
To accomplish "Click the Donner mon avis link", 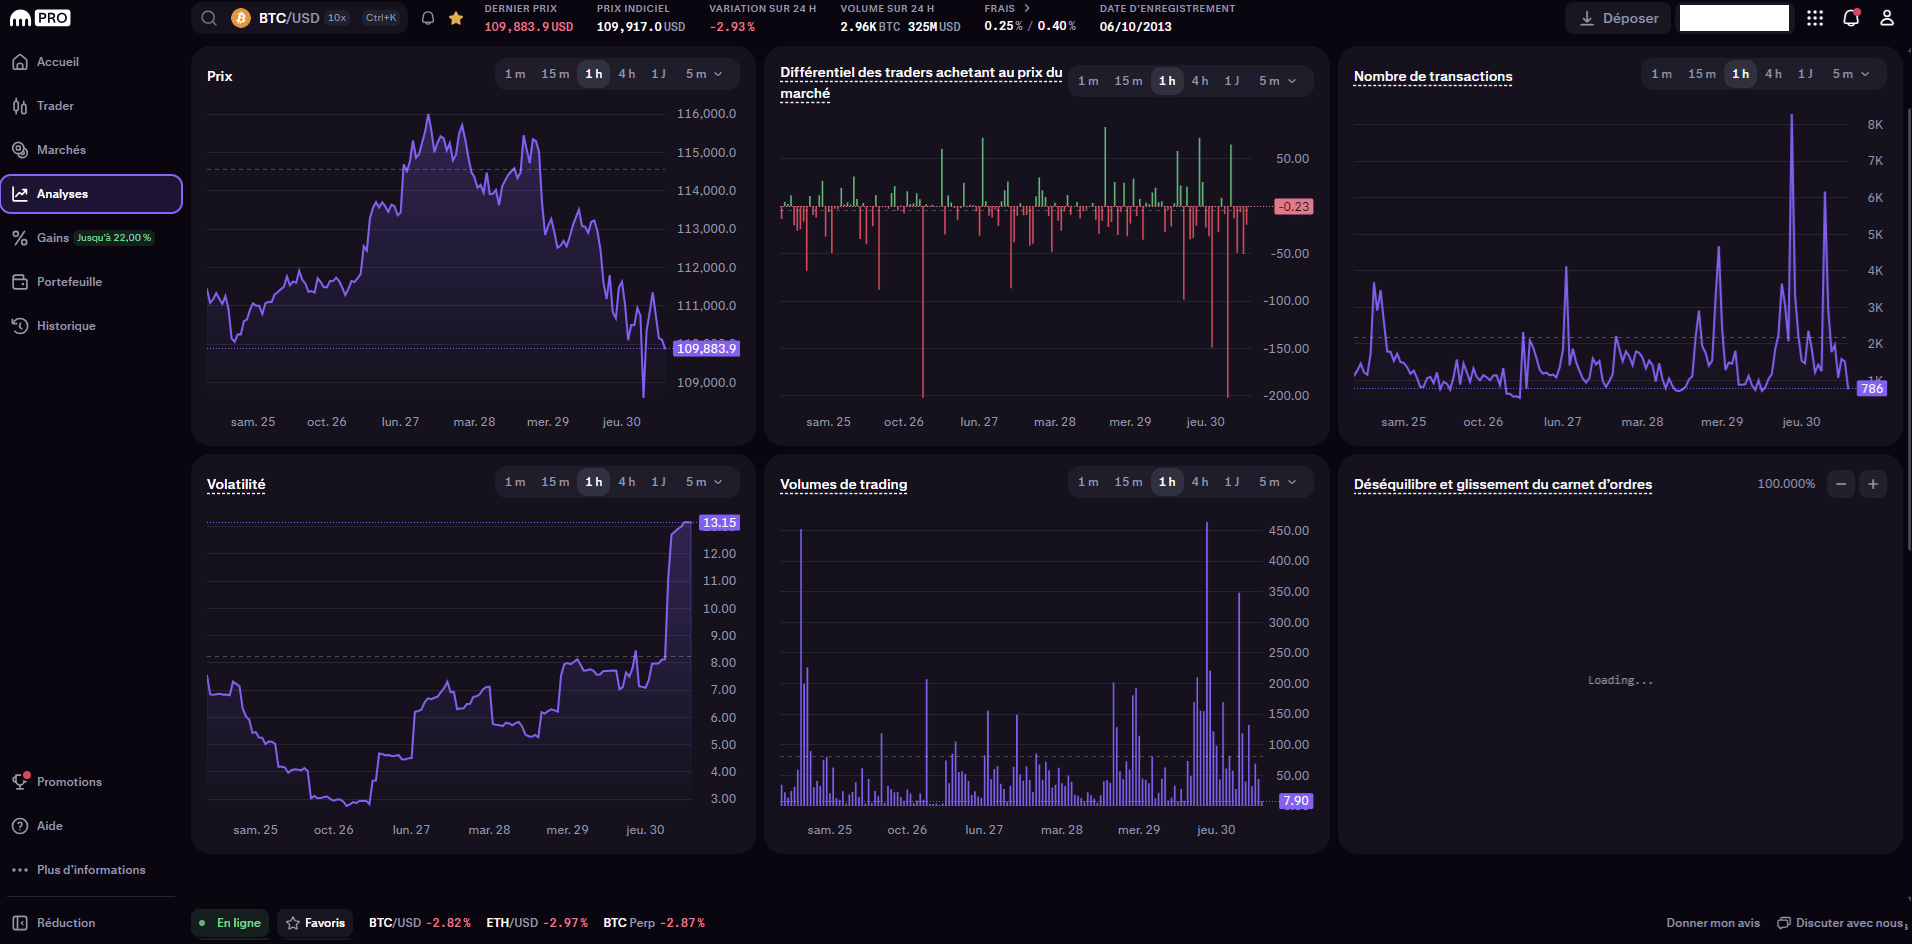I will coord(1712,922).
